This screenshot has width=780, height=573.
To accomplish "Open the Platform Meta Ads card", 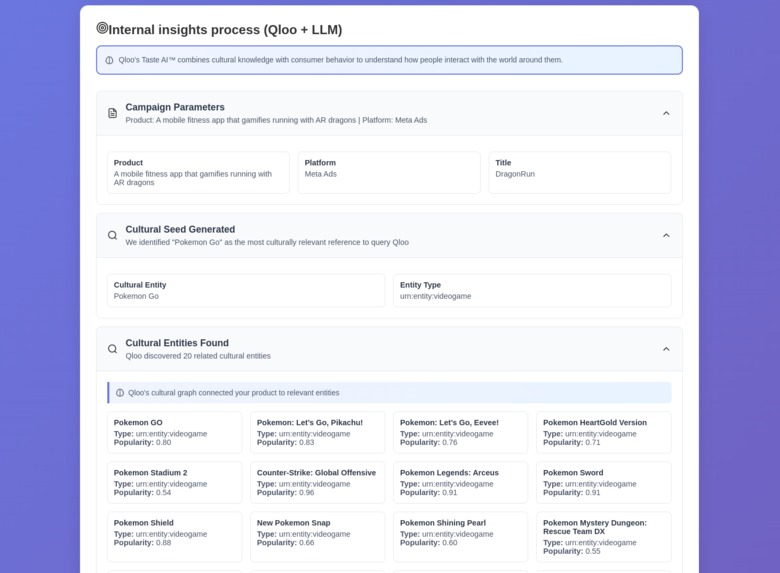I will [x=389, y=173].
